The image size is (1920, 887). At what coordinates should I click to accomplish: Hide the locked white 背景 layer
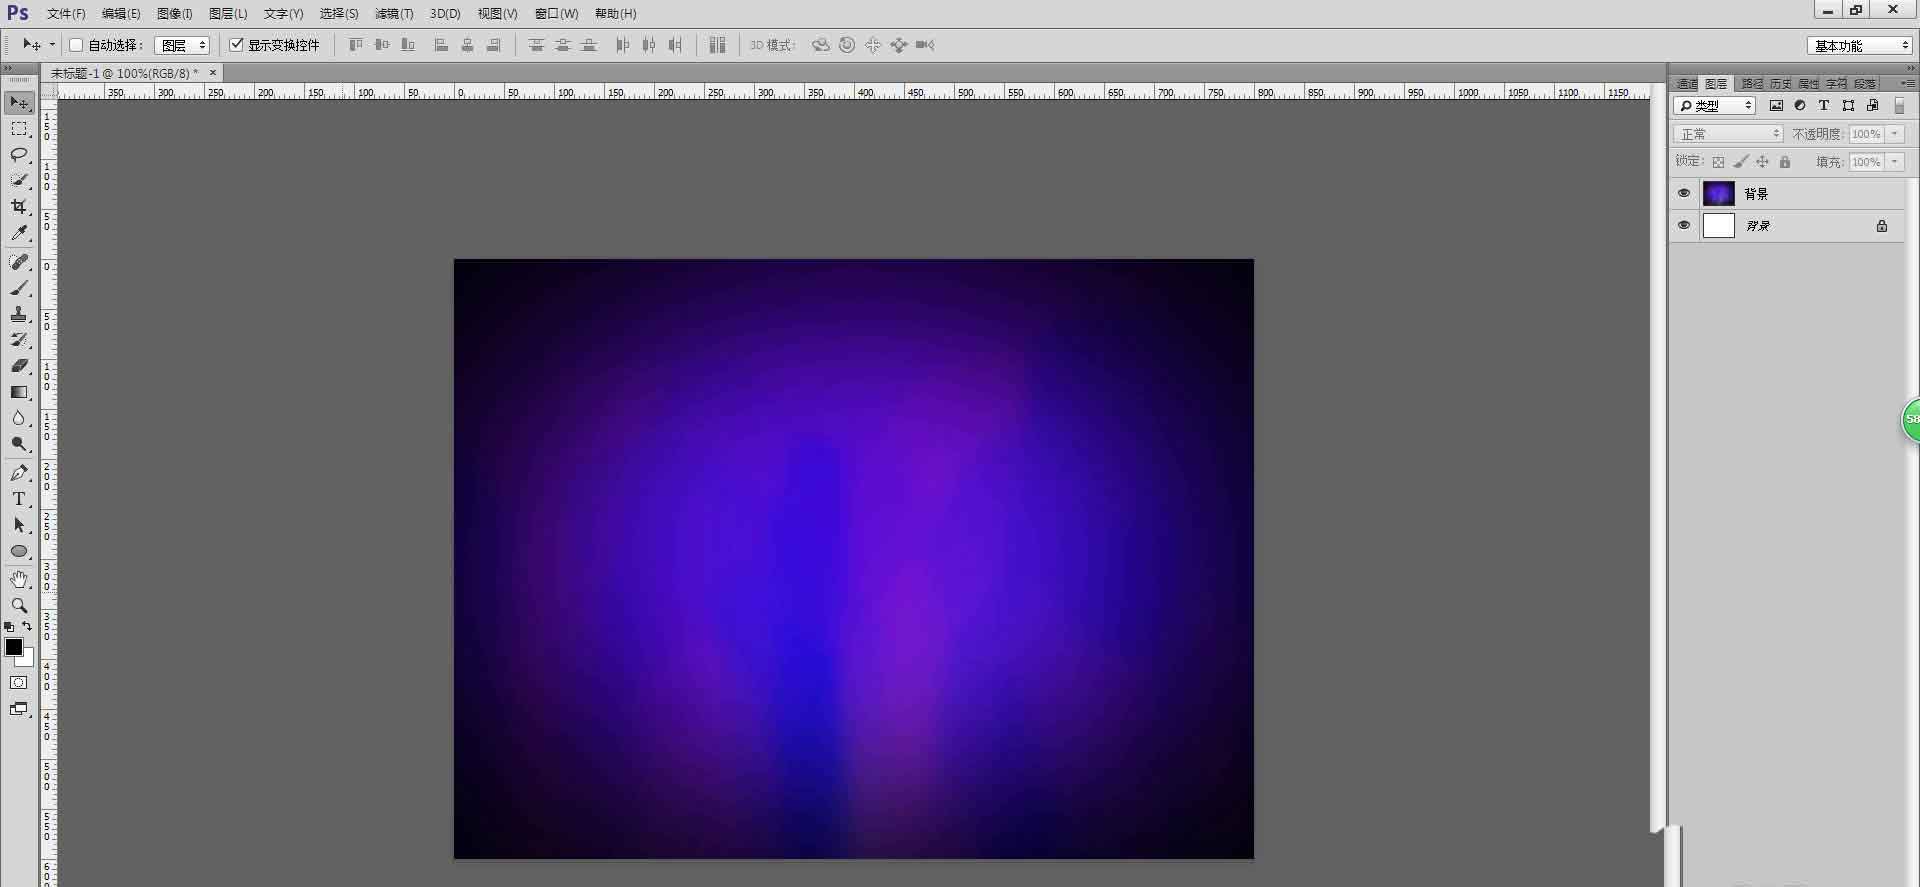tap(1684, 226)
